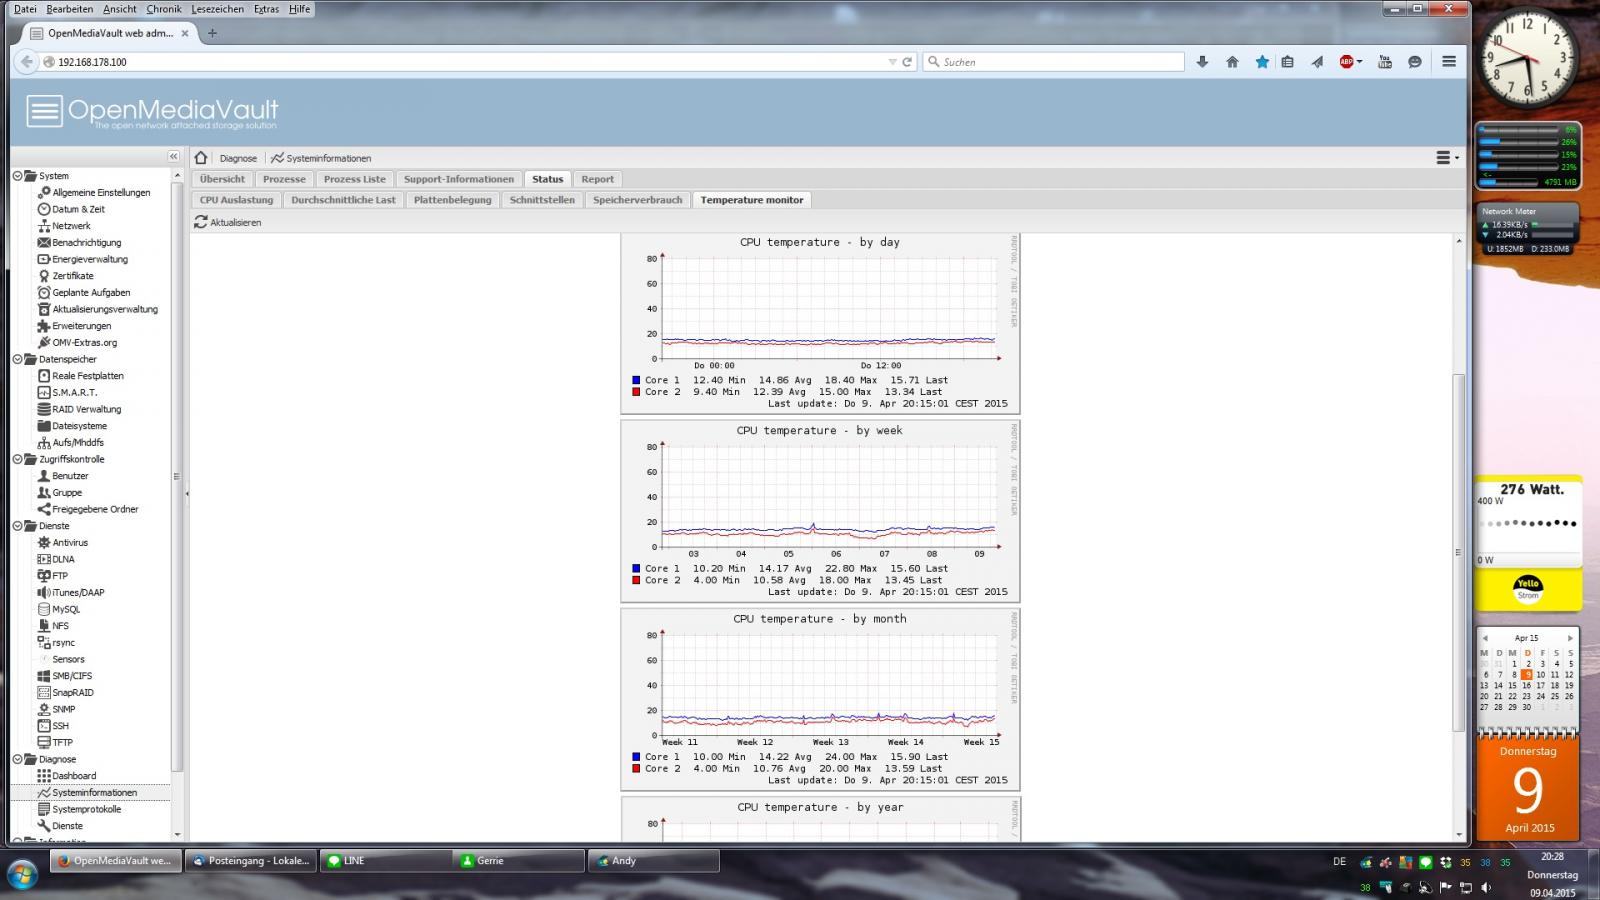Open the user menu dropdown at top right
Image resolution: width=1600 pixels, height=900 pixels.
point(1447,158)
